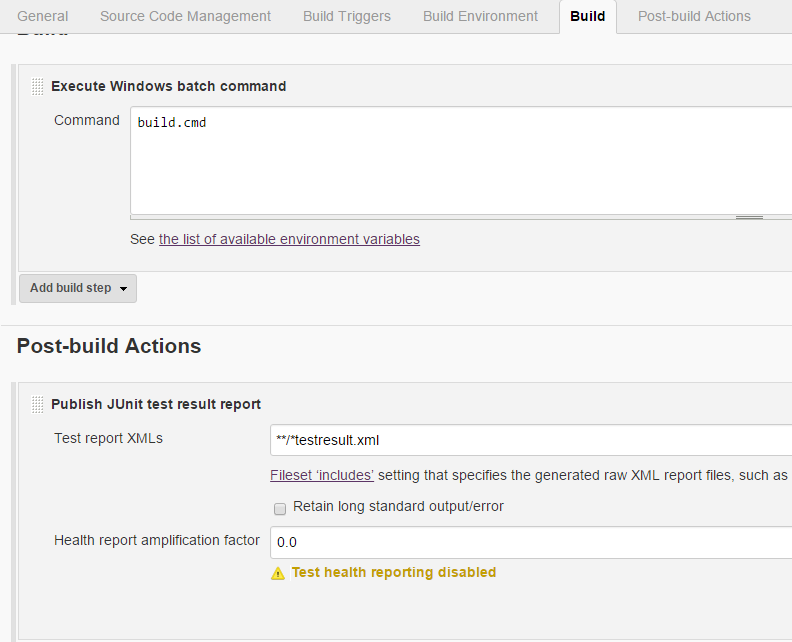Go to the Build Triggers tab
This screenshot has width=792, height=642.
[347, 16]
